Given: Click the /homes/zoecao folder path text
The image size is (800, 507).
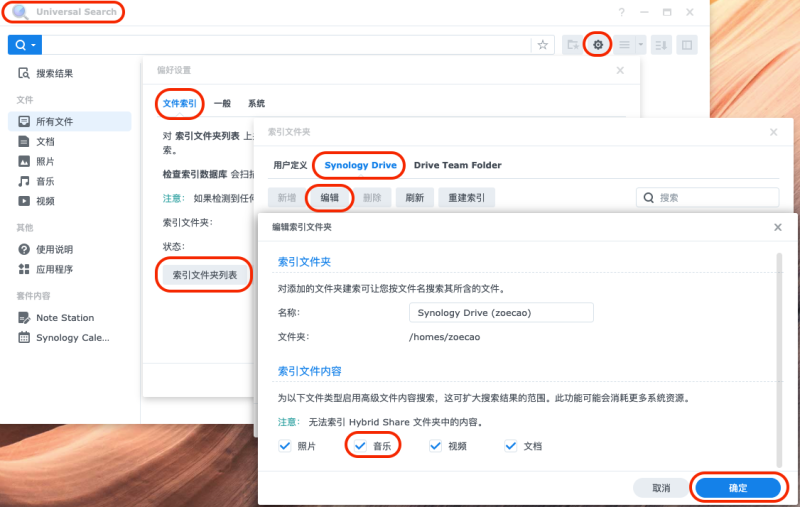Looking at the screenshot, I should coord(444,337).
